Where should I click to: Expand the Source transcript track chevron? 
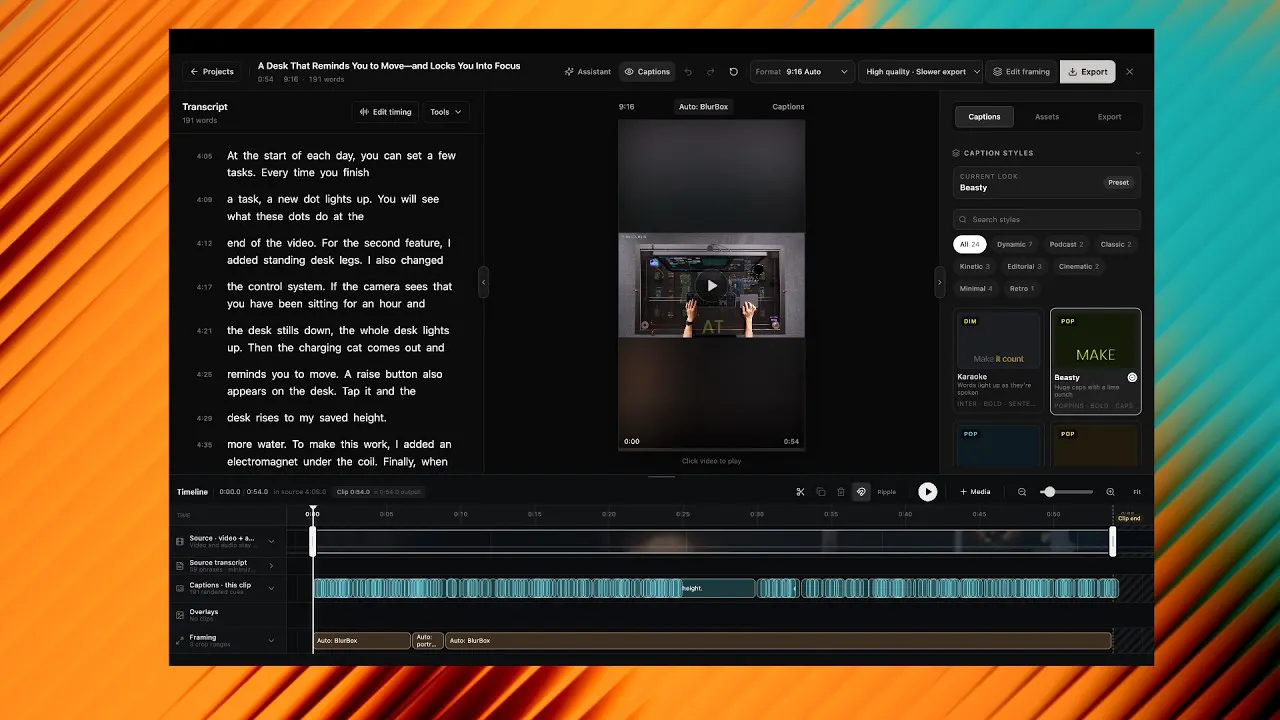[x=271, y=565]
